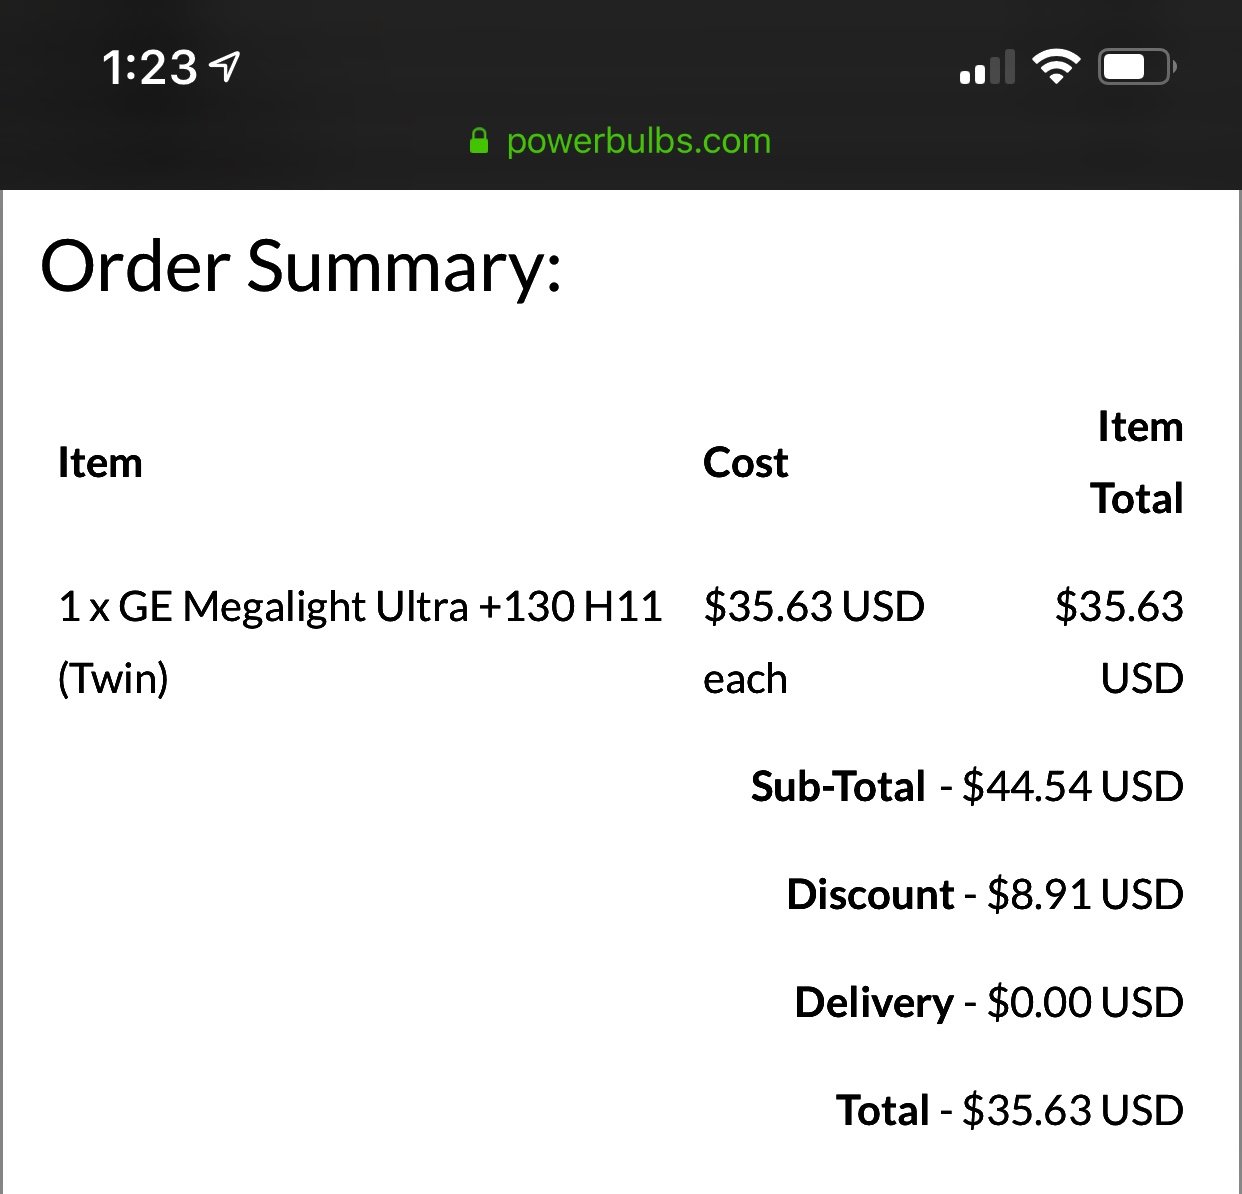Select the Discount $8.91 USD line
The height and width of the screenshot is (1194, 1242).
985,895
